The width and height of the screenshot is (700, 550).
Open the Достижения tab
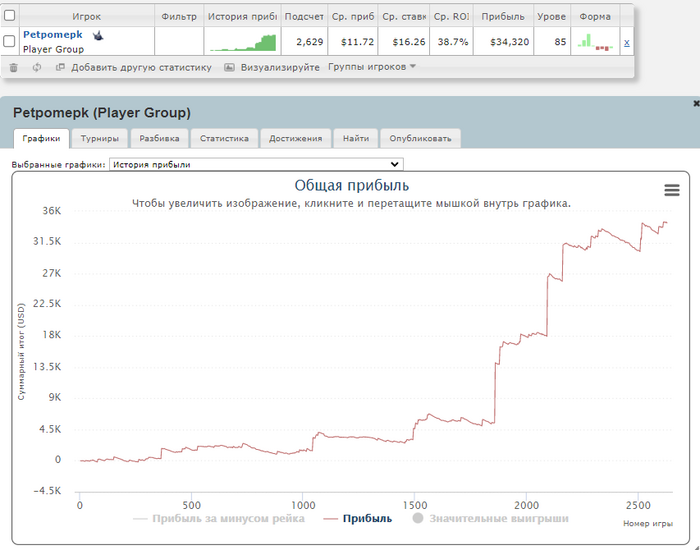click(295, 138)
